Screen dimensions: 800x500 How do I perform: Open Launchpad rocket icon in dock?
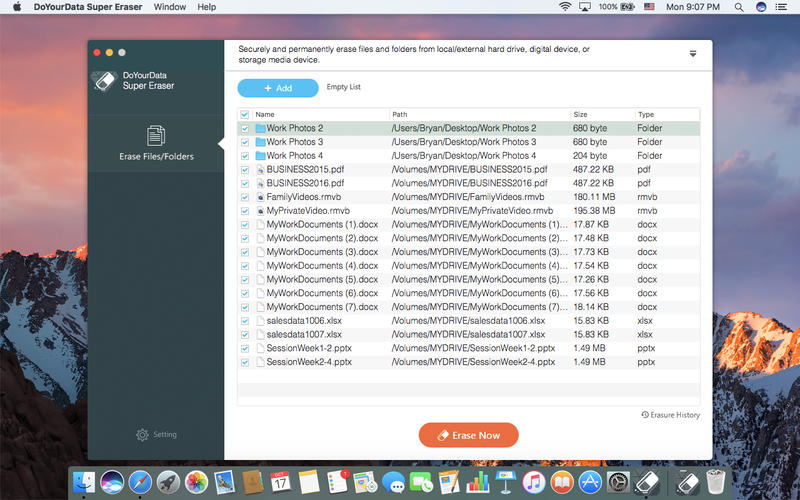click(168, 482)
